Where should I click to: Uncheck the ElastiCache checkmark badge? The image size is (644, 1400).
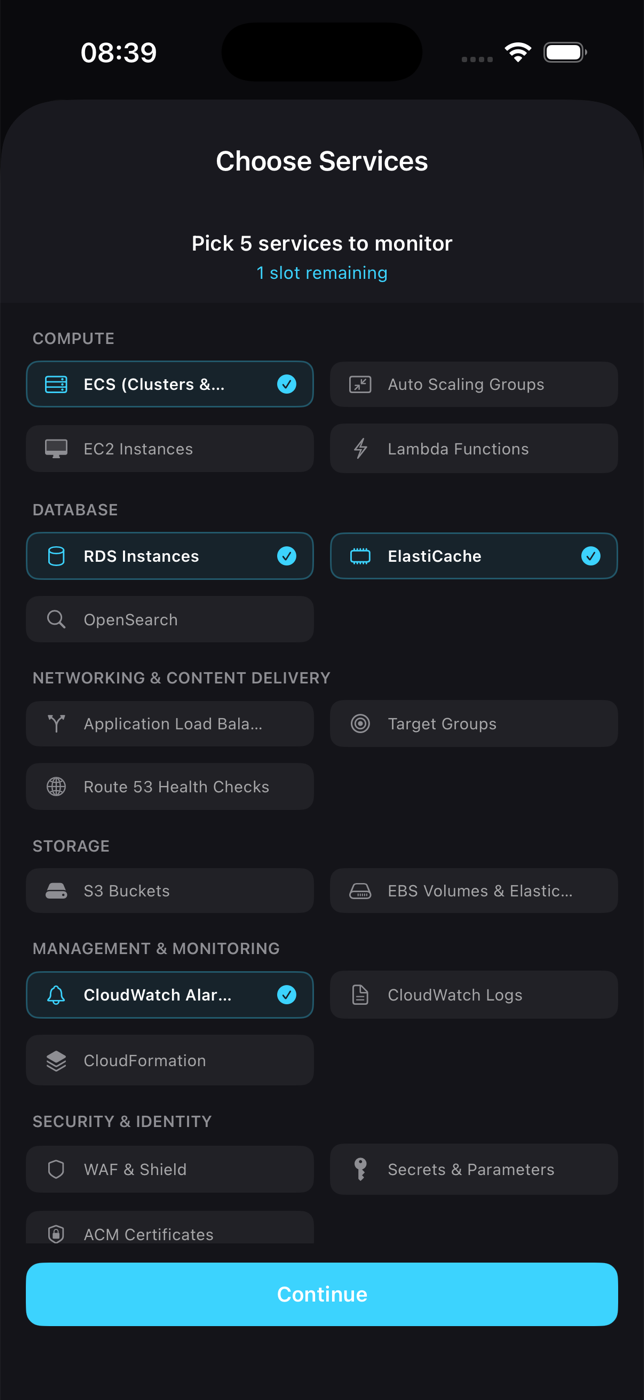point(591,556)
